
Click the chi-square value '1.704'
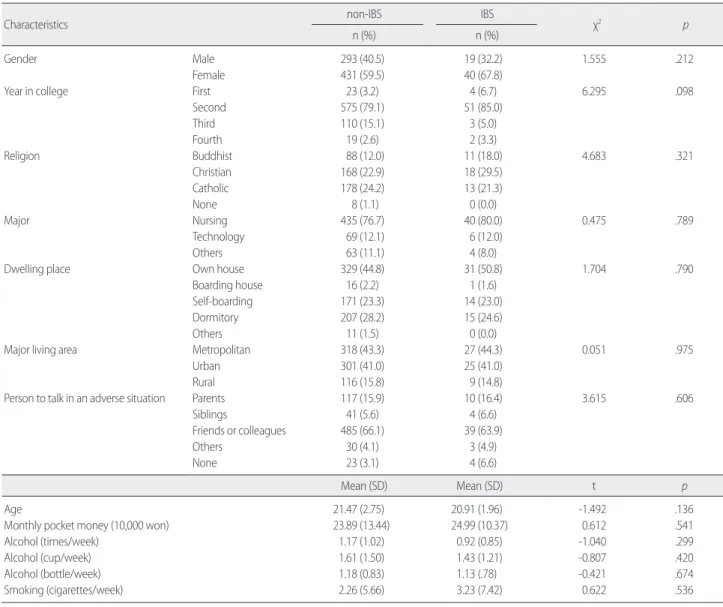tap(594, 269)
